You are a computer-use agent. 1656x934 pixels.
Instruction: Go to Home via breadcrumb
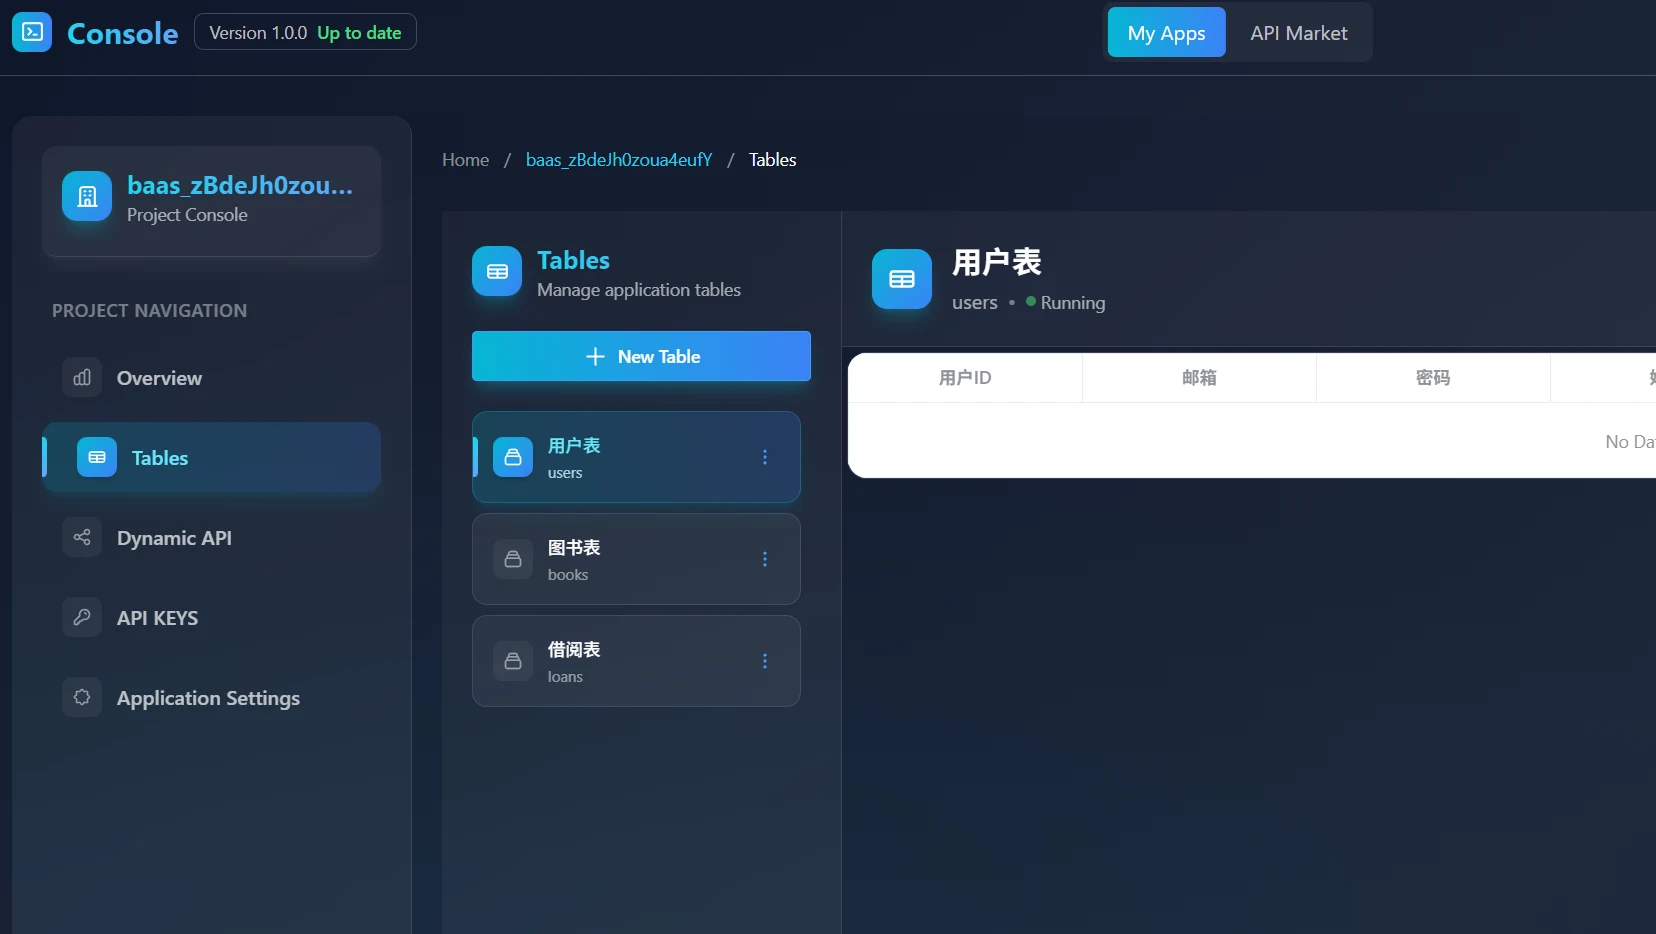(x=465, y=160)
